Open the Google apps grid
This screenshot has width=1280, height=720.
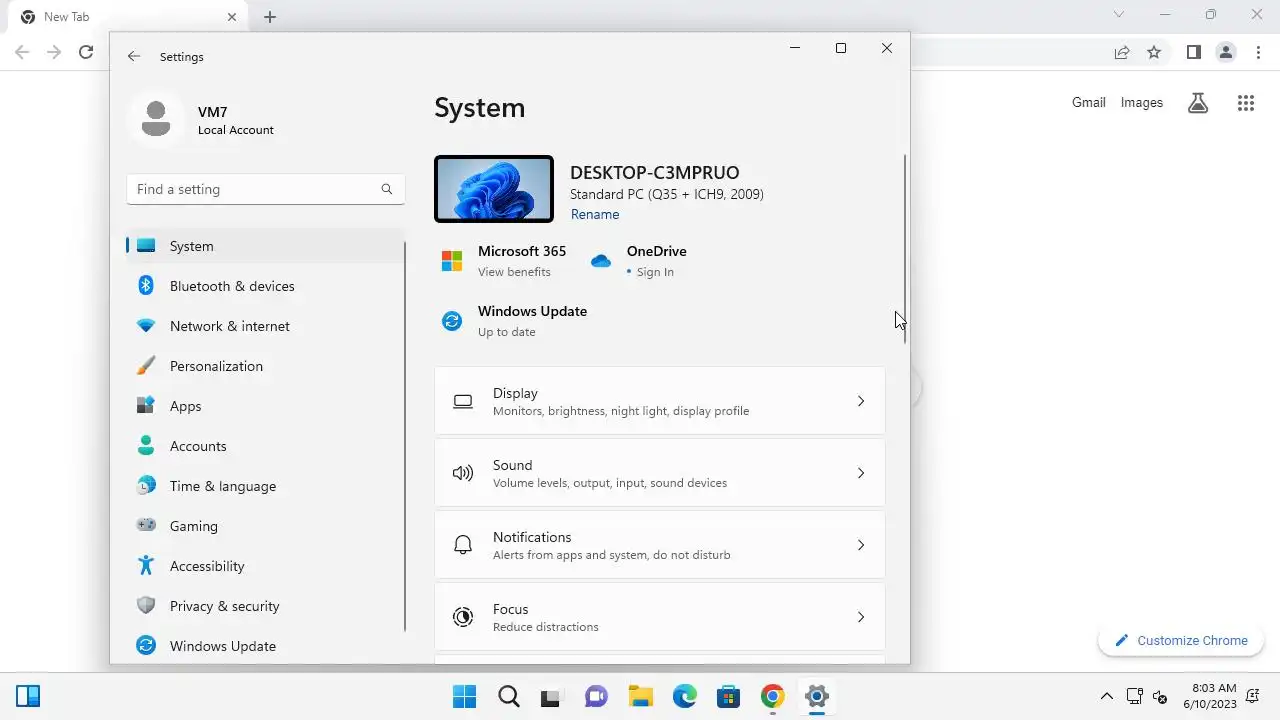point(1246,102)
